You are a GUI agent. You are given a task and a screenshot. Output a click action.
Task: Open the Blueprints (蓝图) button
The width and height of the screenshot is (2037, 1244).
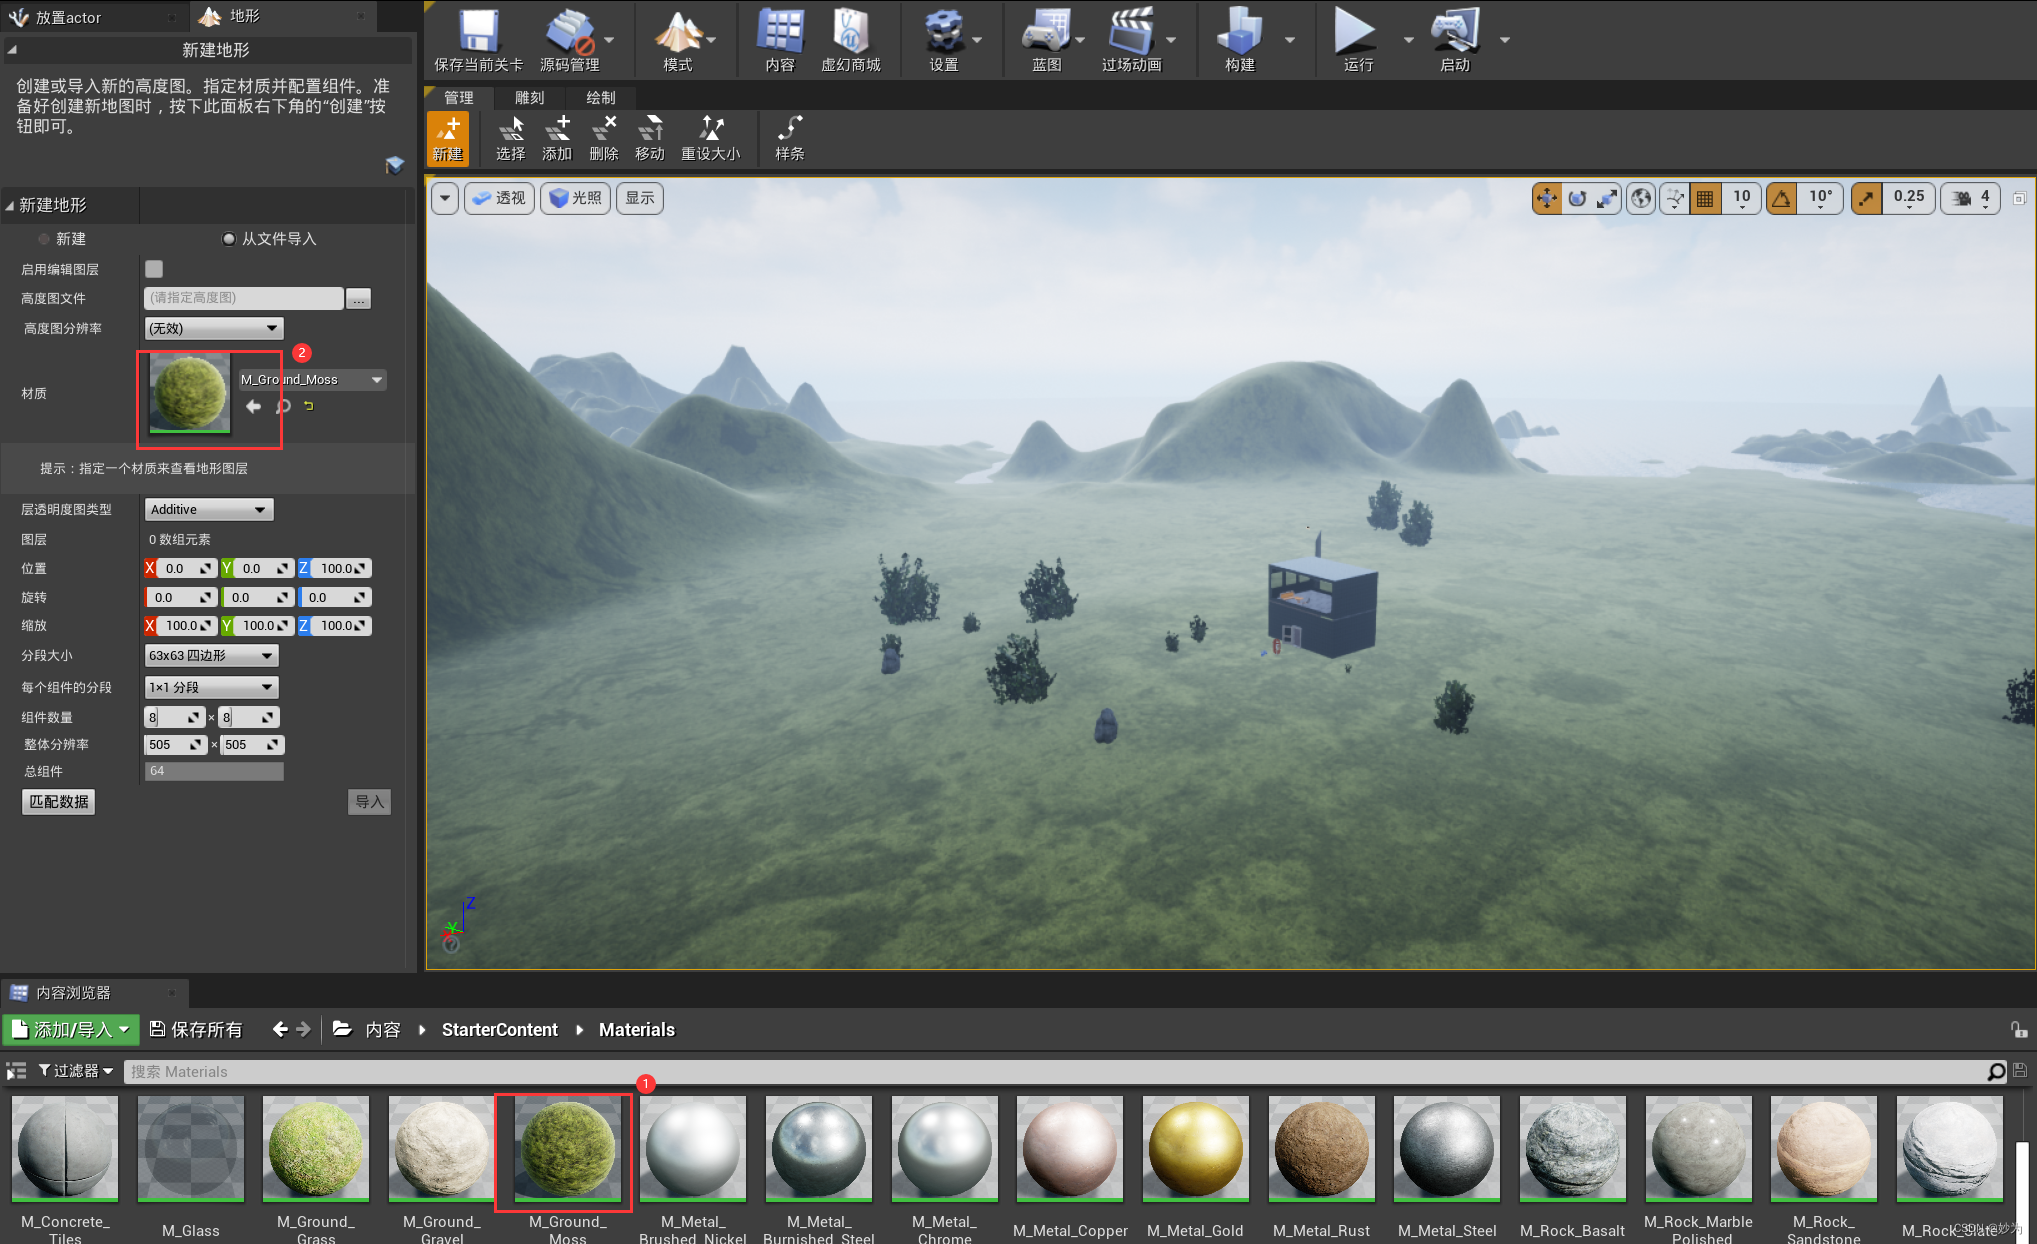1047,40
